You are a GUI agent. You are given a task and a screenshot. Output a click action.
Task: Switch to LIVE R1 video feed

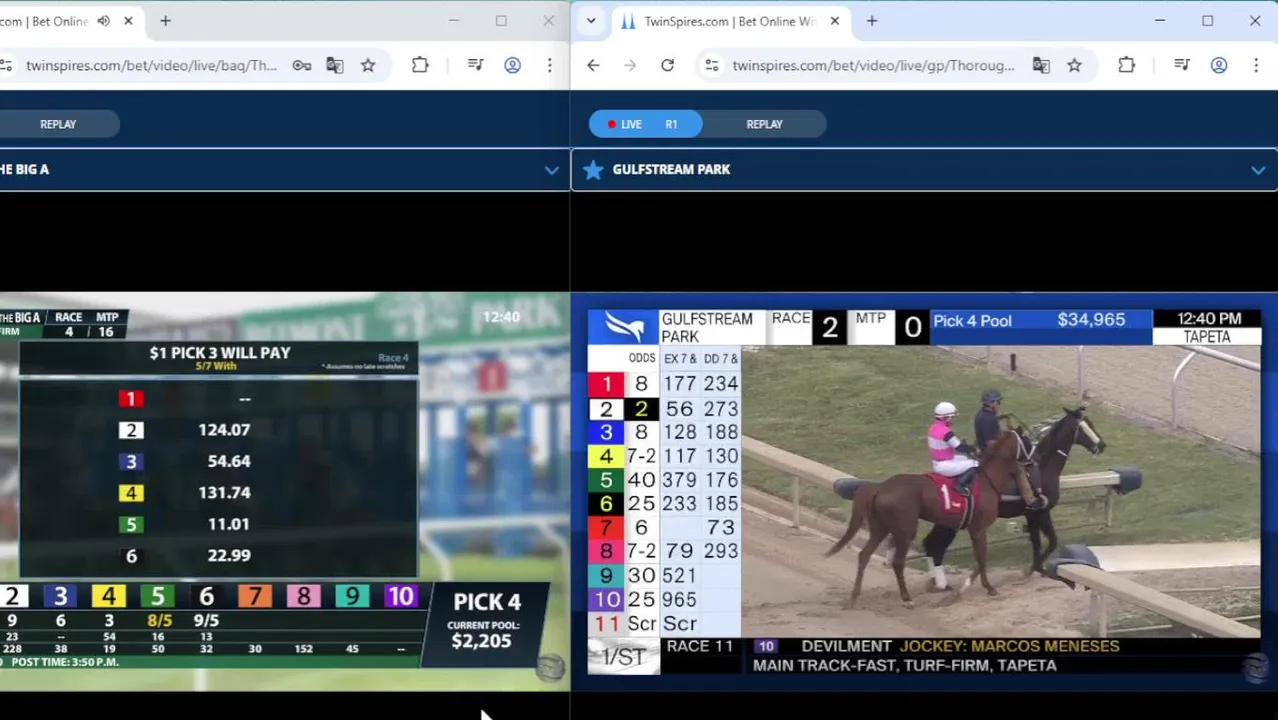(x=646, y=124)
